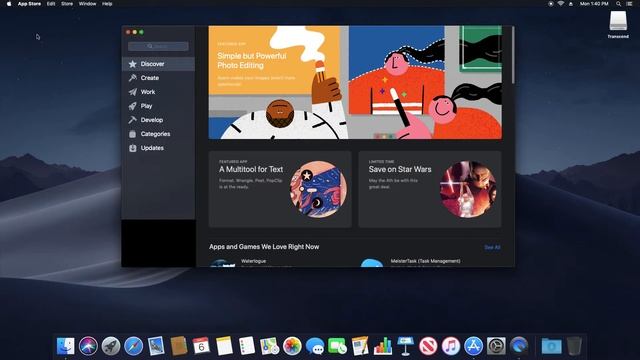This screenshot has height=360, width=640.
Task: Click the App Store search field
Action: tap(158, 46)
